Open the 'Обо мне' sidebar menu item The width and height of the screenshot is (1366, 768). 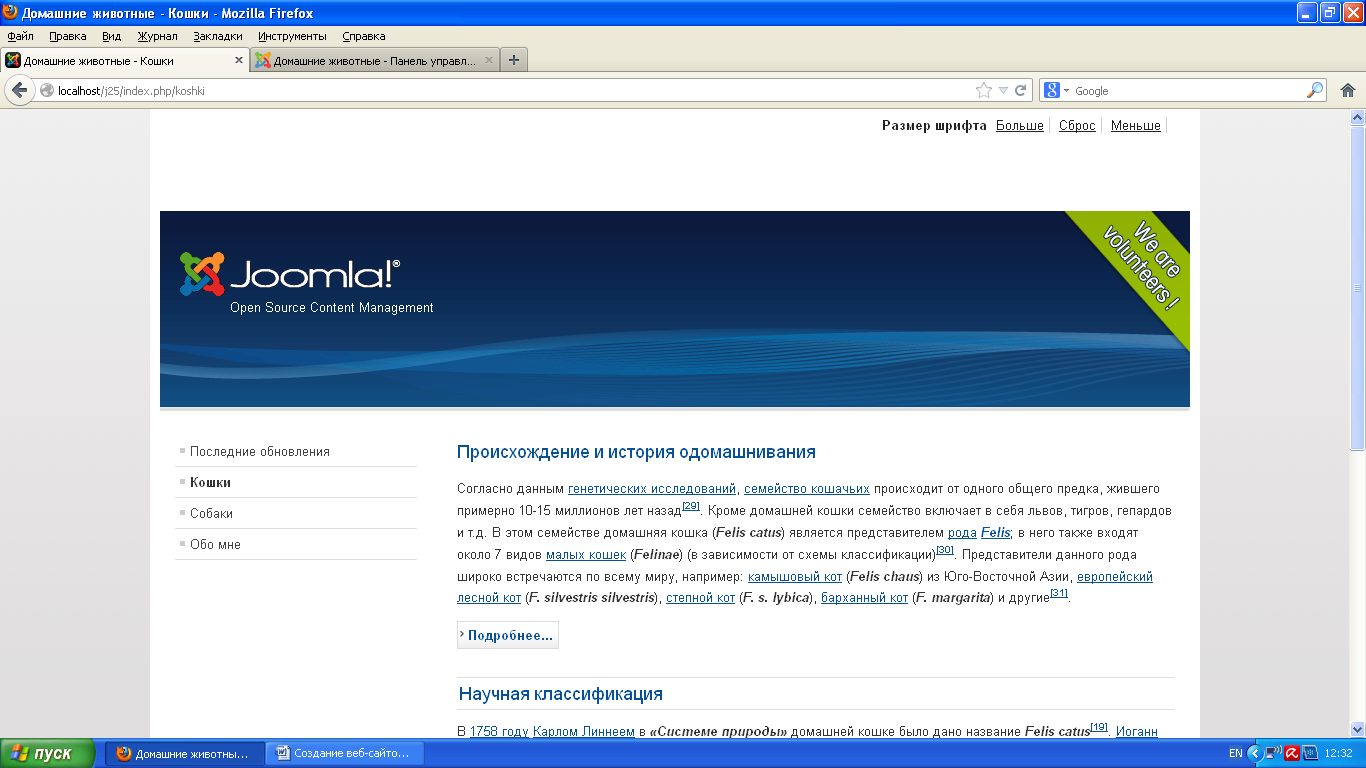(x=215, y=544)
